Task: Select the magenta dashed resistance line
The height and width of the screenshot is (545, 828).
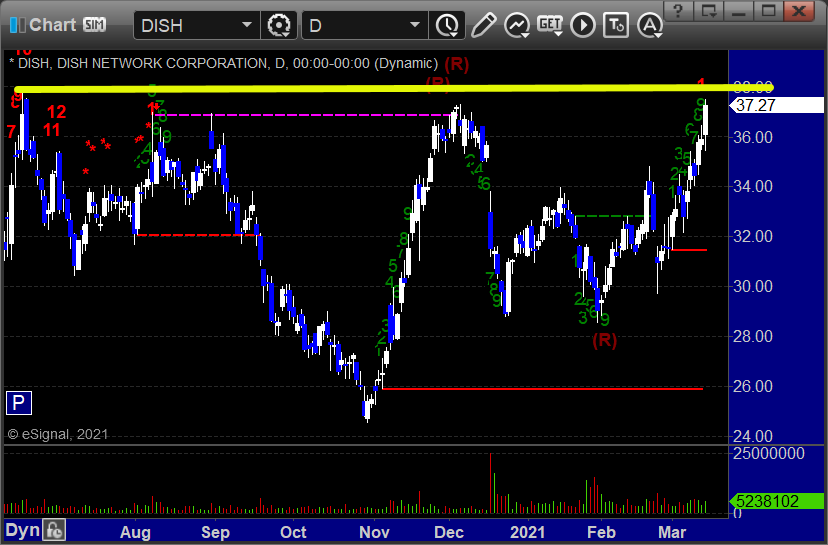Action: [x=304, y=115]
